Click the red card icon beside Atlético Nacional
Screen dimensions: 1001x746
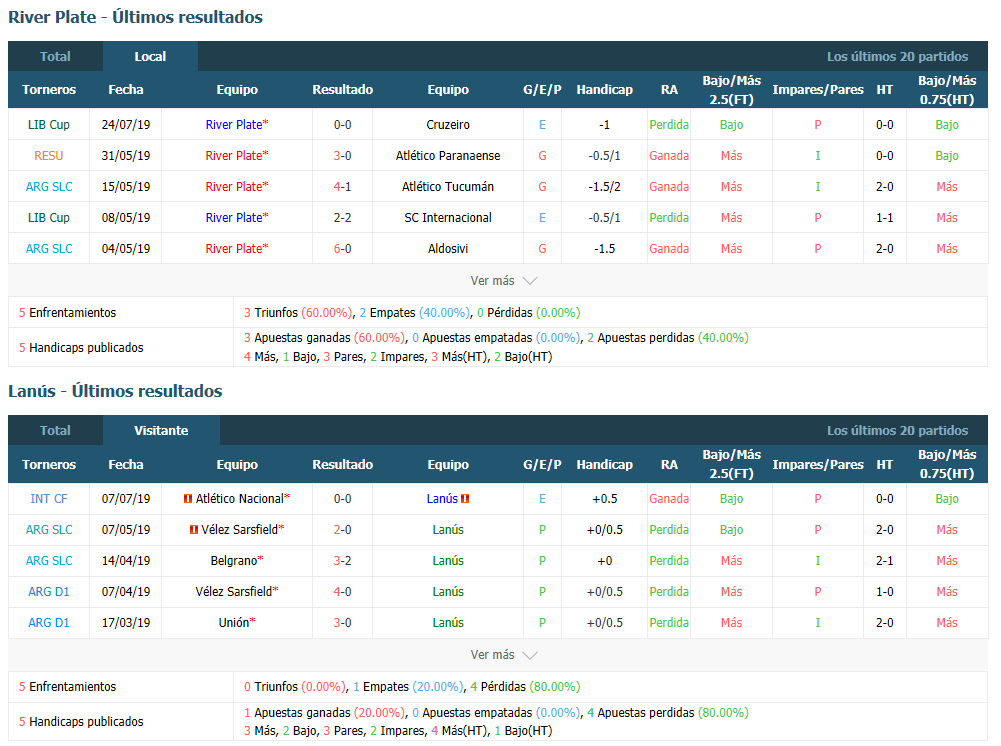188,498
